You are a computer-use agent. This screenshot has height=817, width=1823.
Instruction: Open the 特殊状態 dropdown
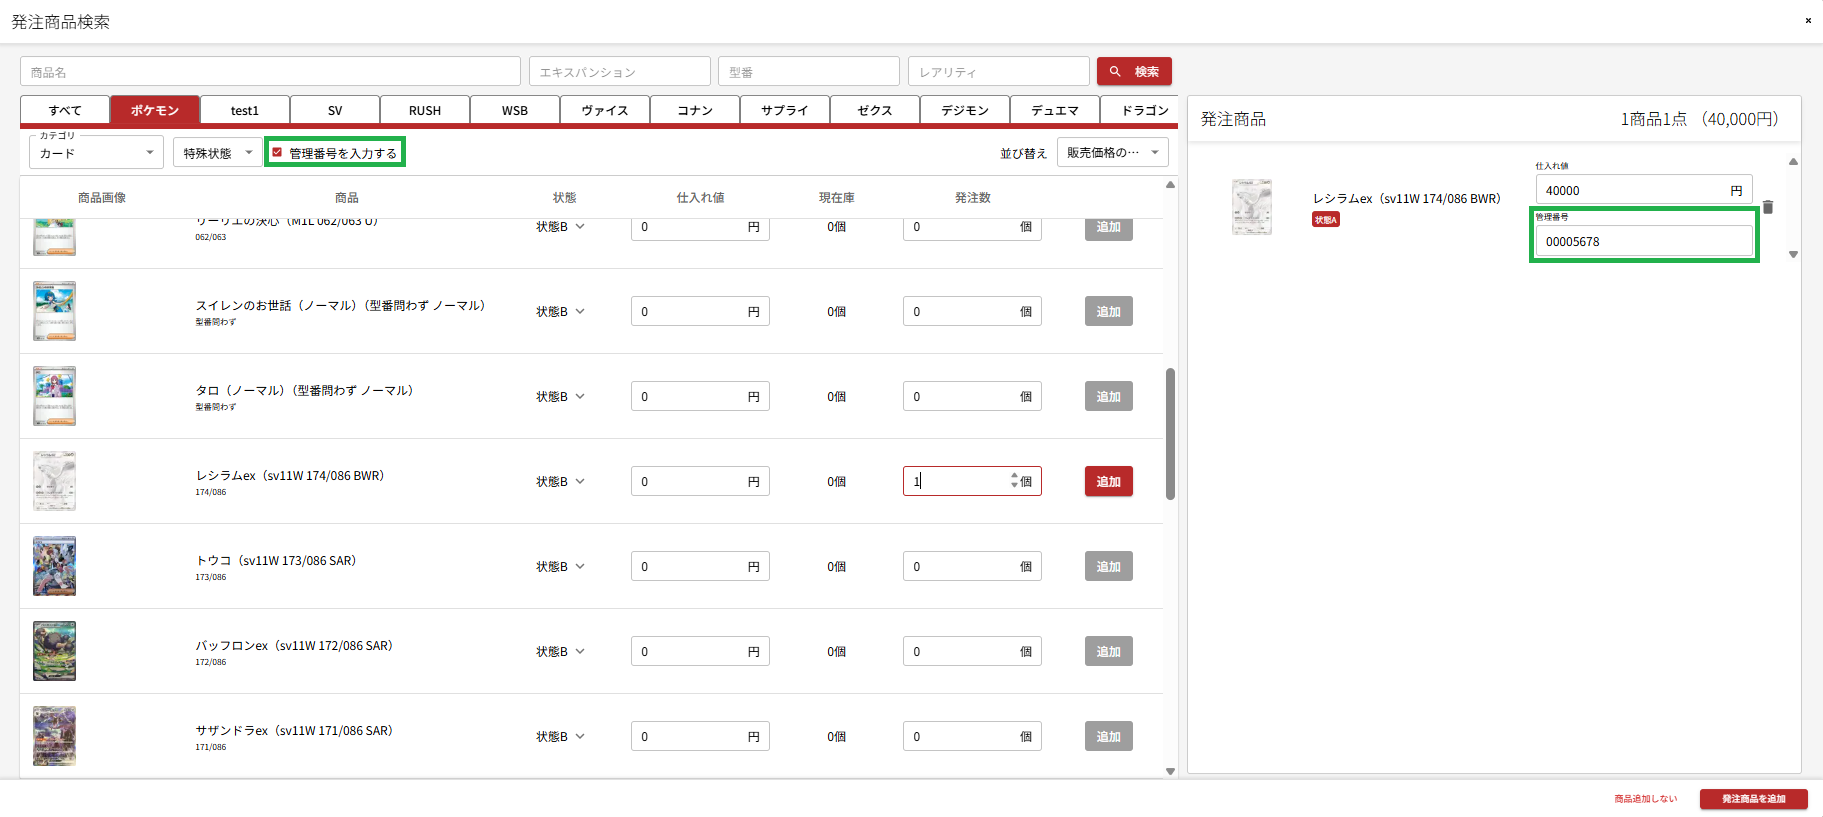coord(217,153)
